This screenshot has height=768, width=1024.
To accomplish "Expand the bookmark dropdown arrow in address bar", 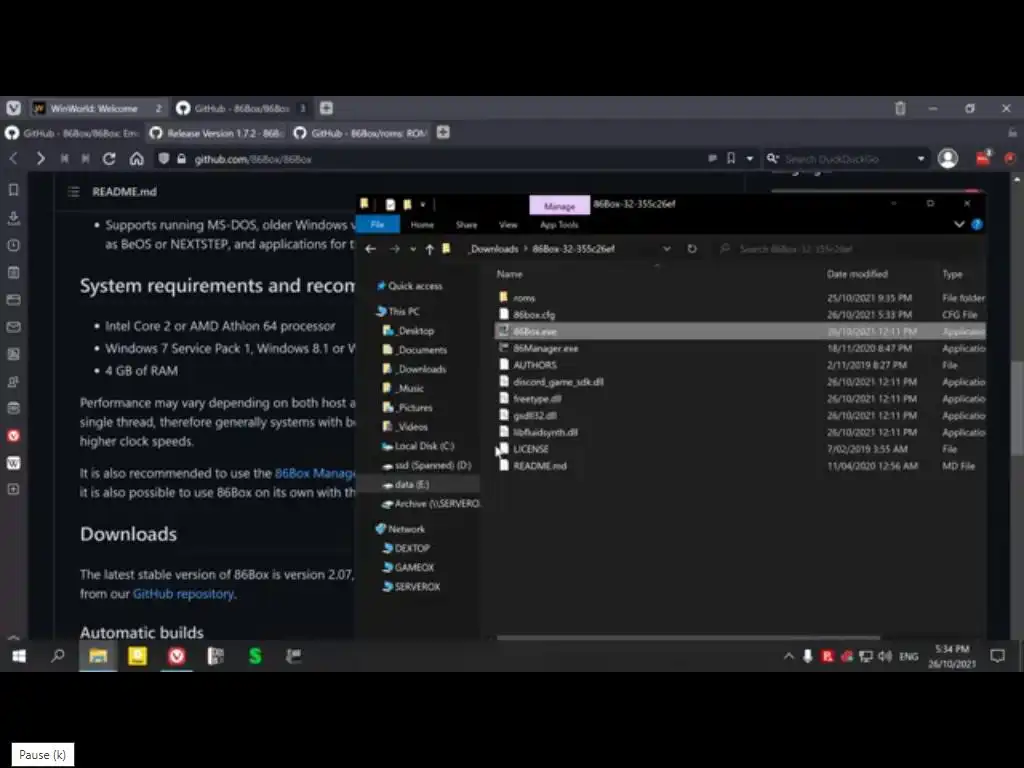I will (750, 159).
